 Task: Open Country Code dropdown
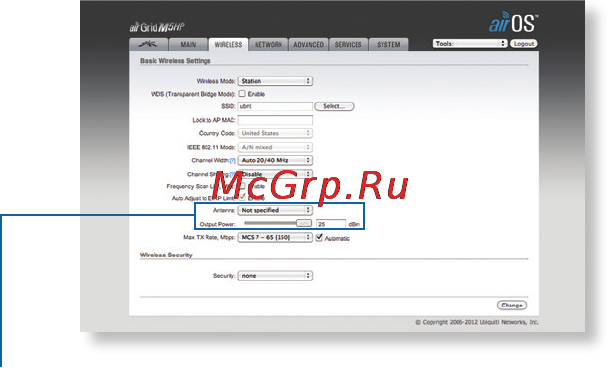point(275,133)
